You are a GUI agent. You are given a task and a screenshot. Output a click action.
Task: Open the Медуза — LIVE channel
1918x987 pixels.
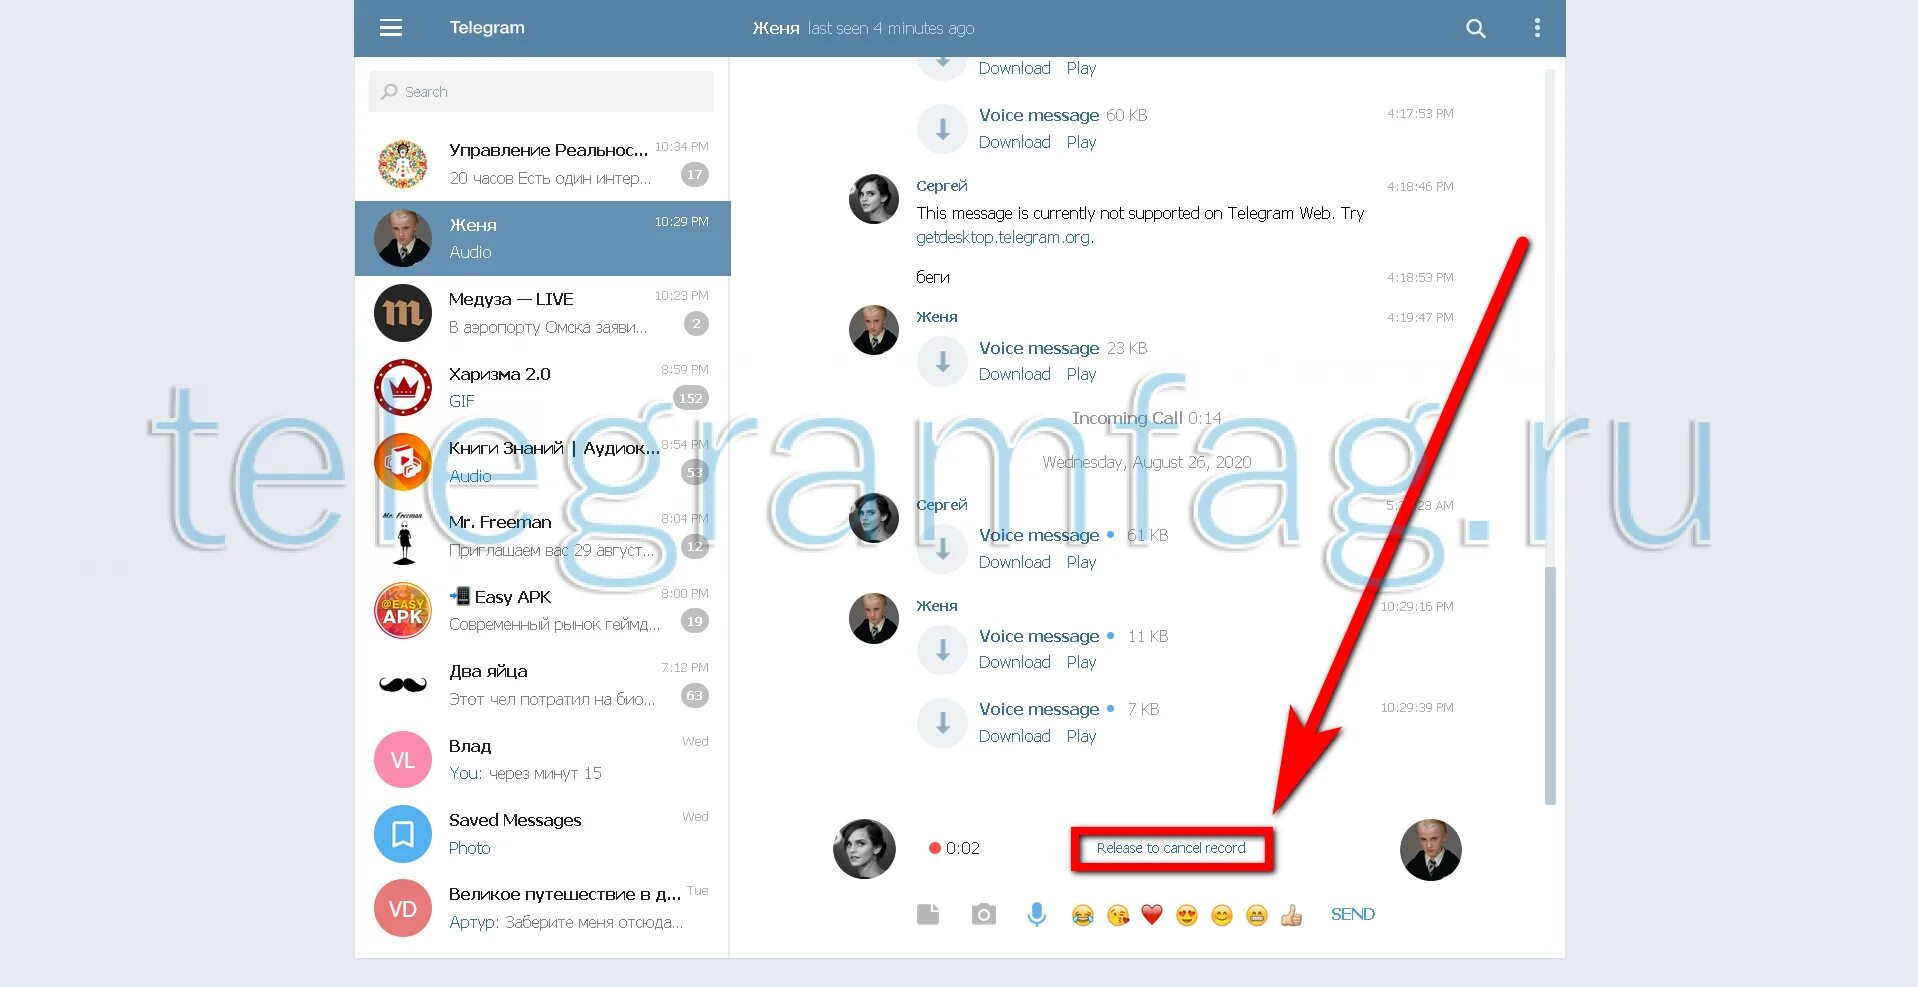tap(543, 313)
